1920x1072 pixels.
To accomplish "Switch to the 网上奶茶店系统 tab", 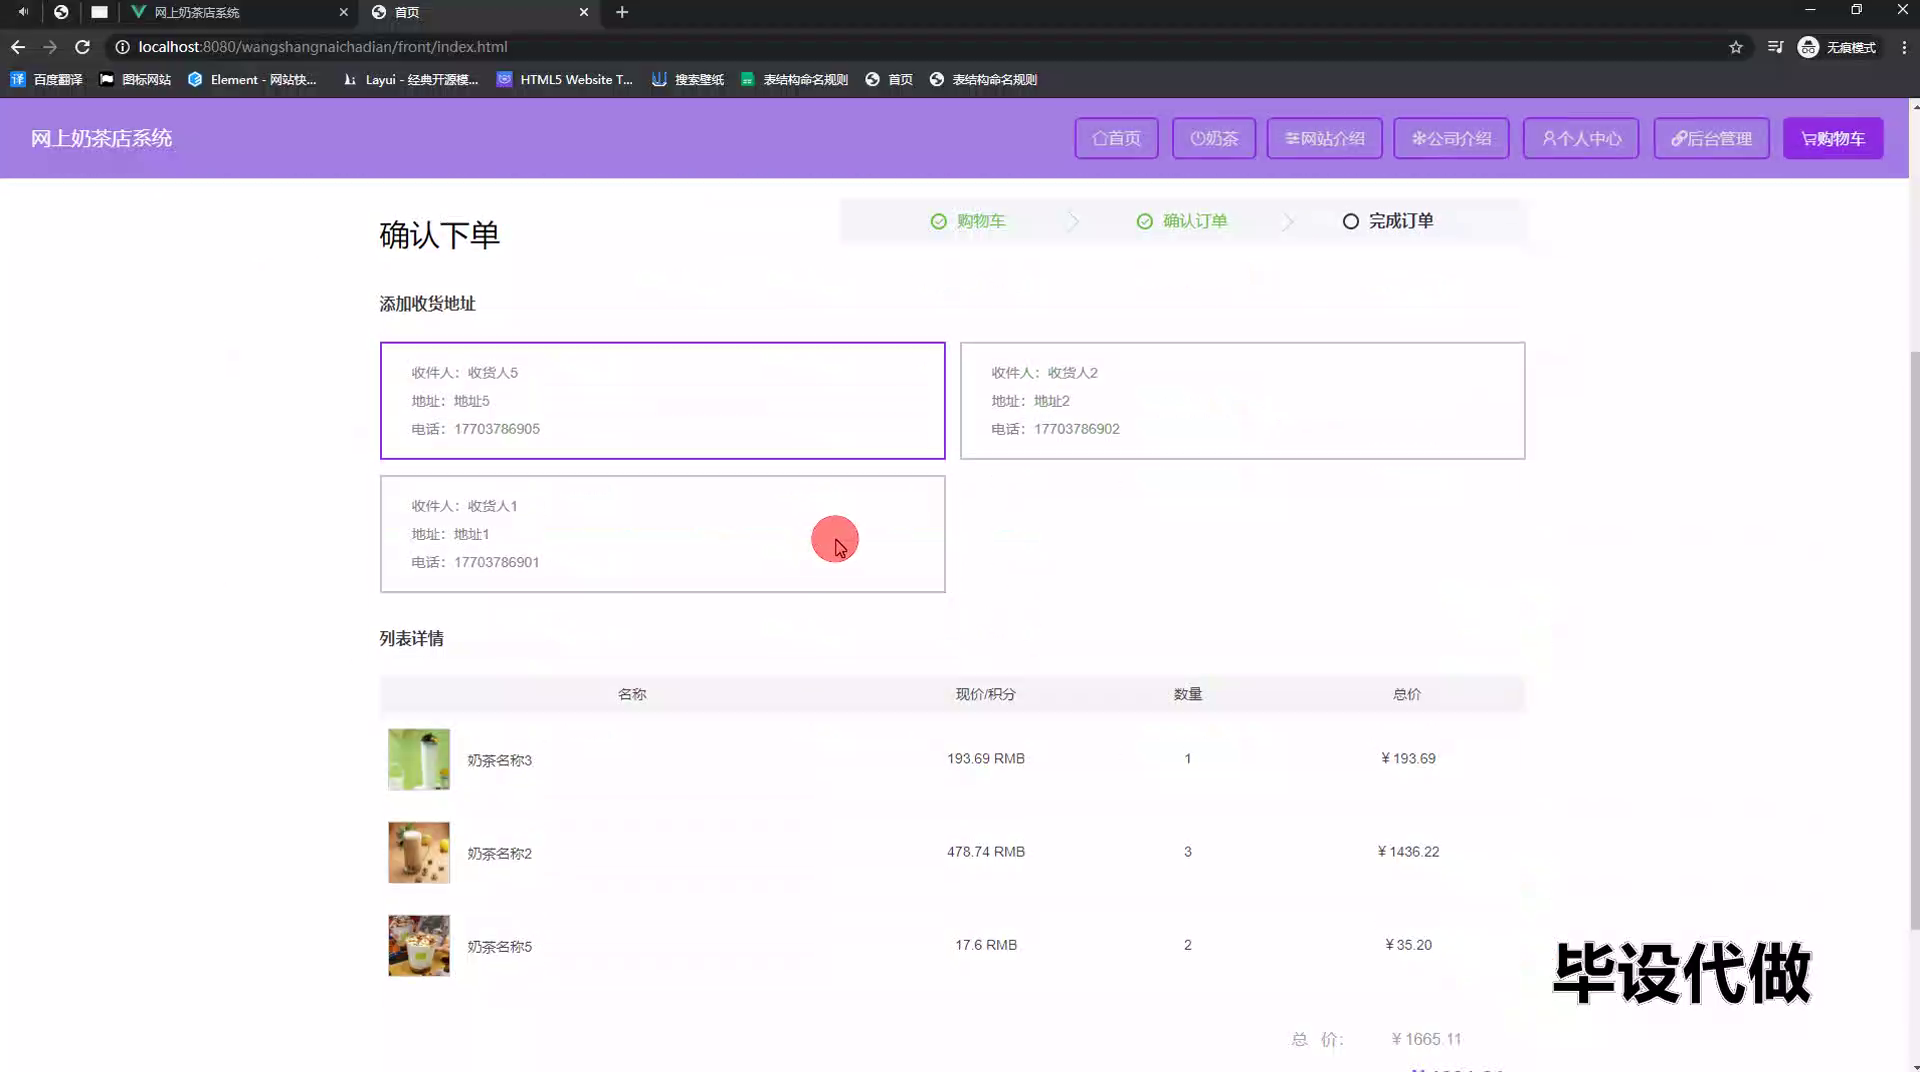I will [240, 12].
